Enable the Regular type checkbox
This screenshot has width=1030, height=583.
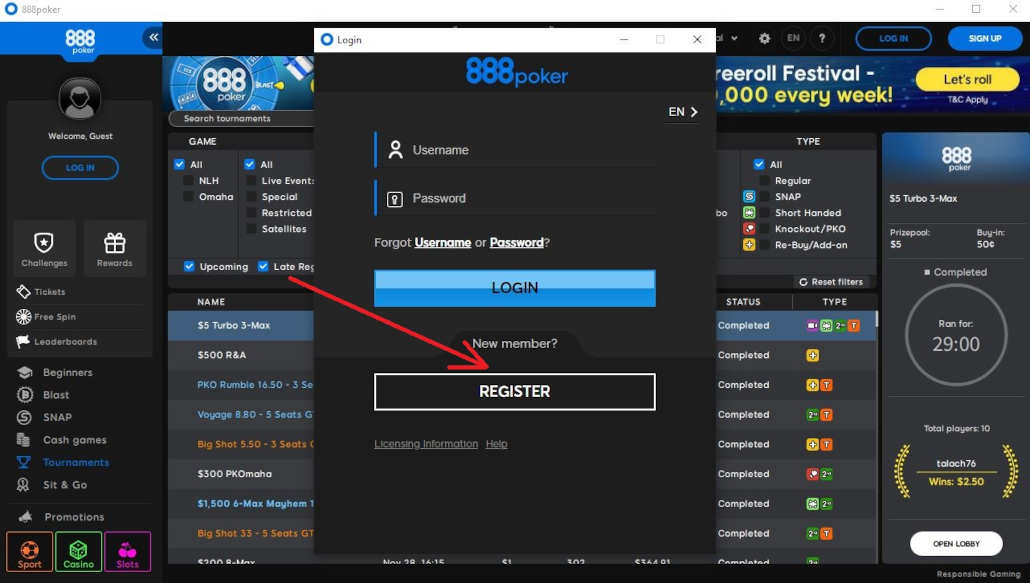(765, 181)
